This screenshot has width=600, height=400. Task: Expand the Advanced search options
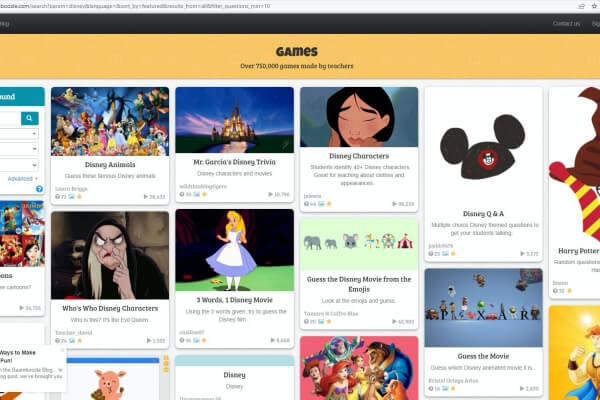pyautogui.click(x=23, y=179)
